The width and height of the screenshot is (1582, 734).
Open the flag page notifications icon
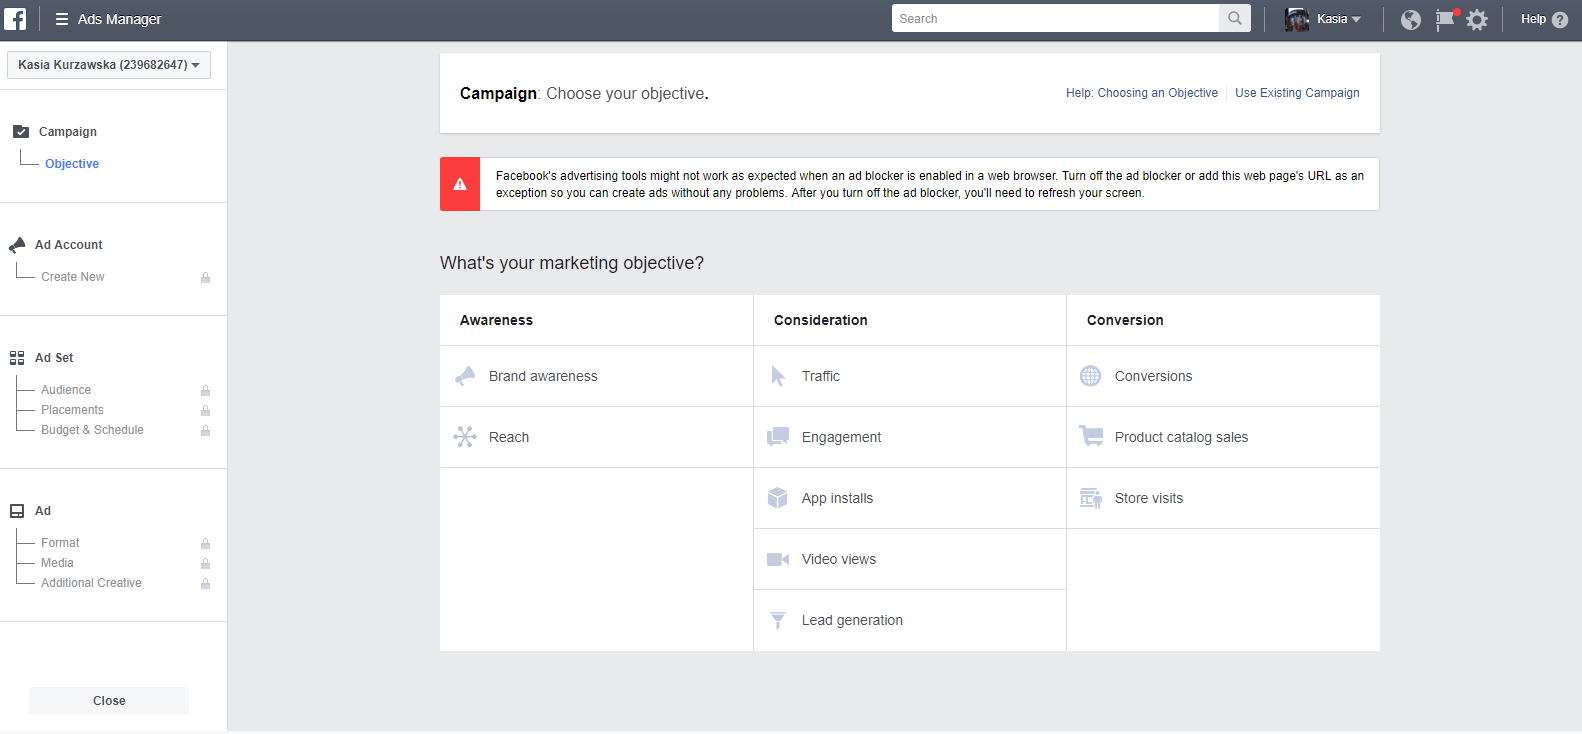pyautogui.click(x=1446, y=19)
